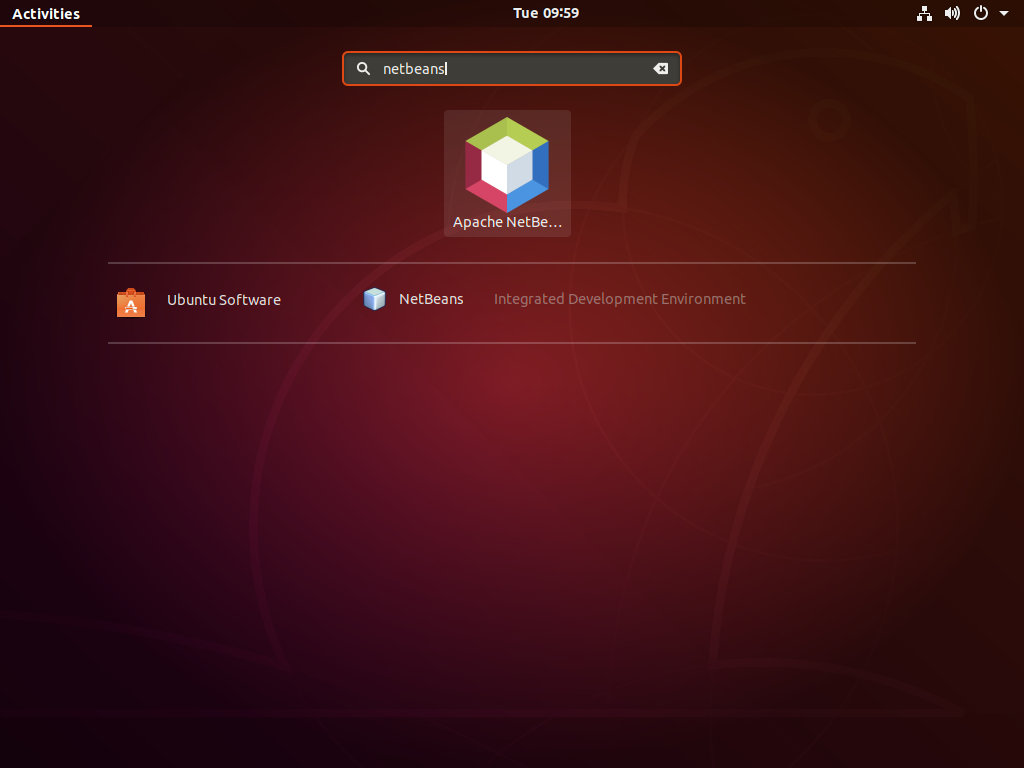Open the volume speaker icon
1024x768 pixels.
click(952, 13)
